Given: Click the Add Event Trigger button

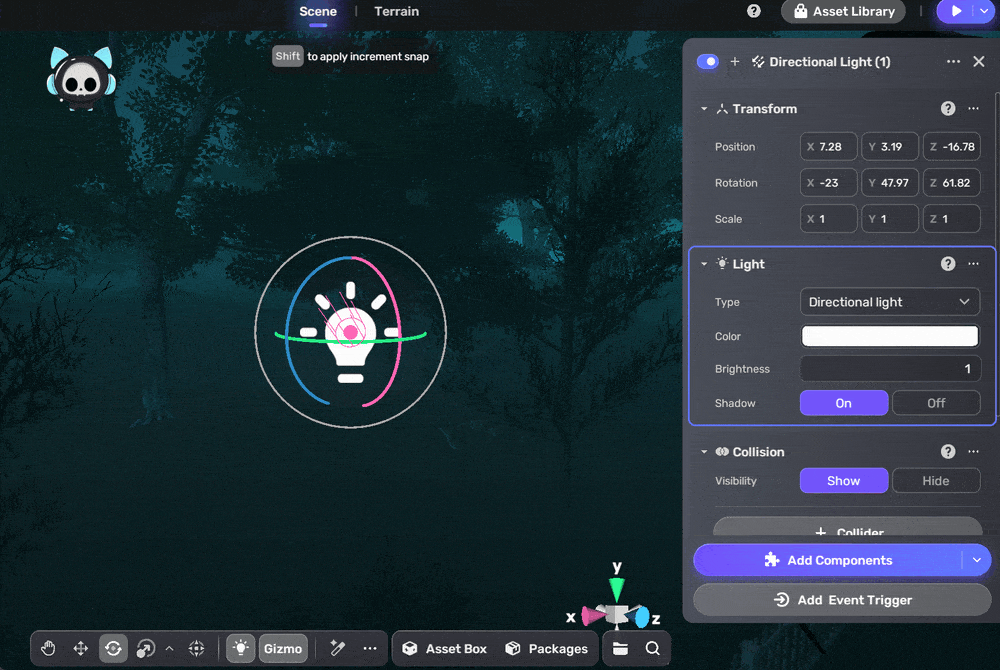Looking at the screenshot, I should click(841, 600).
